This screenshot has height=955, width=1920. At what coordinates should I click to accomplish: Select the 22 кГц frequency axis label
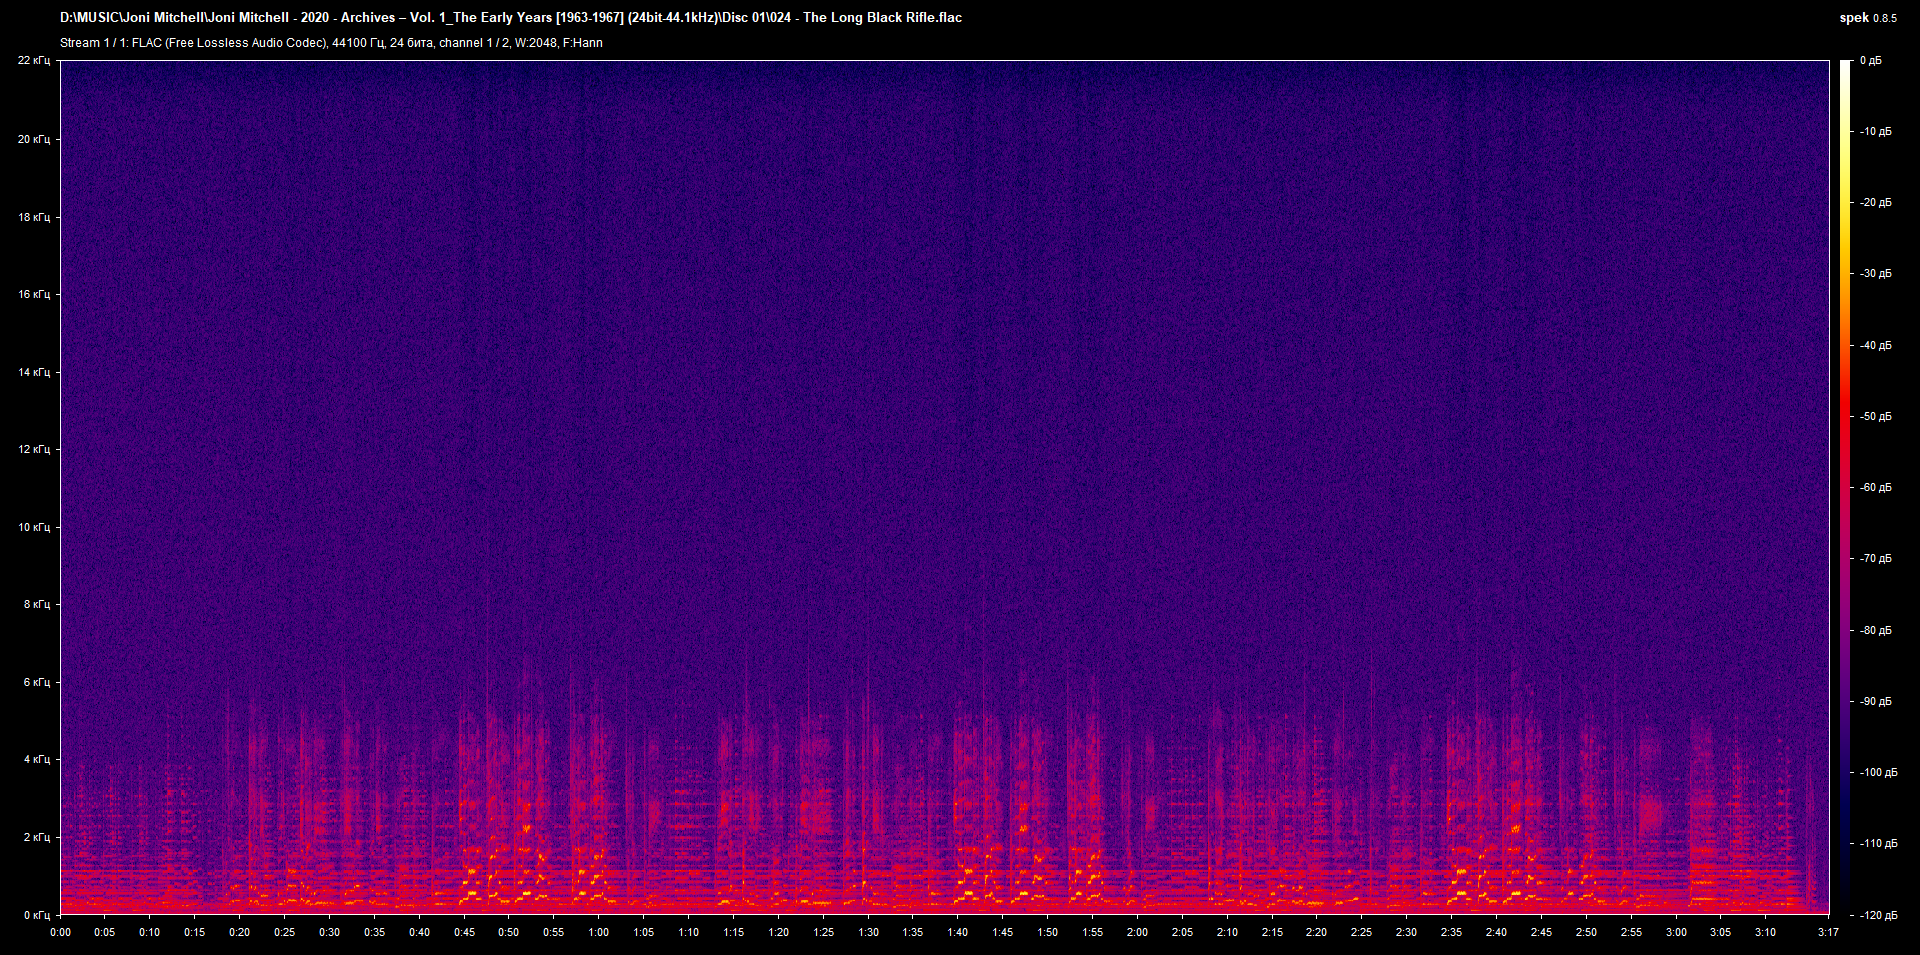point(35,60)
